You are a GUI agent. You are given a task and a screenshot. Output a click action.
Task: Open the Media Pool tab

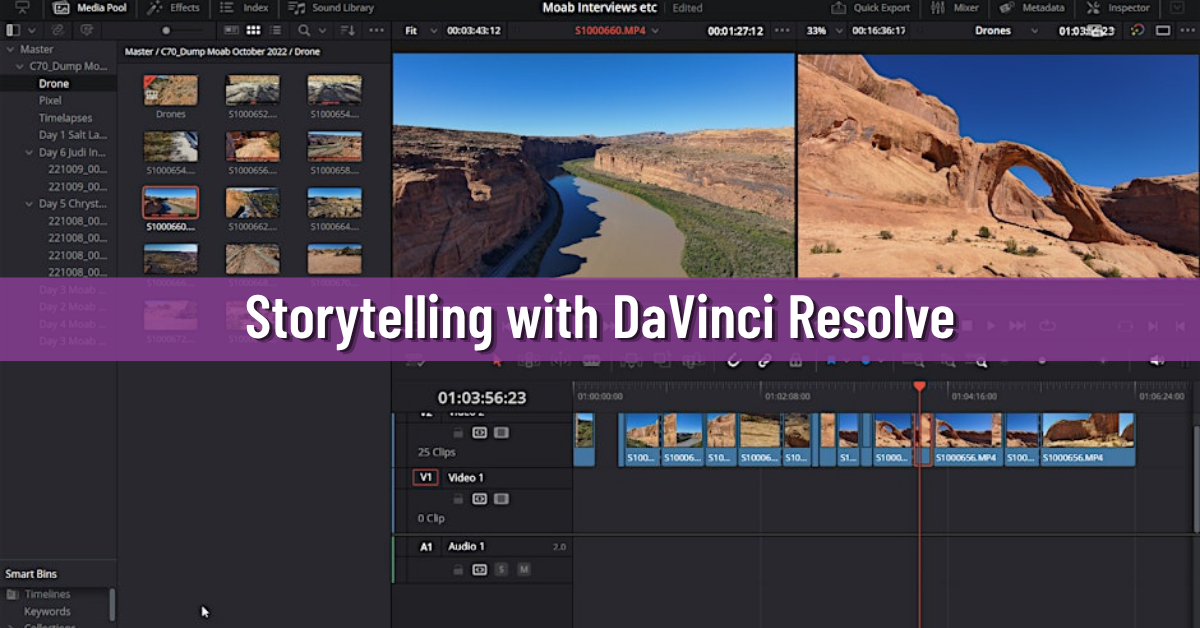[x=88, y=7]
